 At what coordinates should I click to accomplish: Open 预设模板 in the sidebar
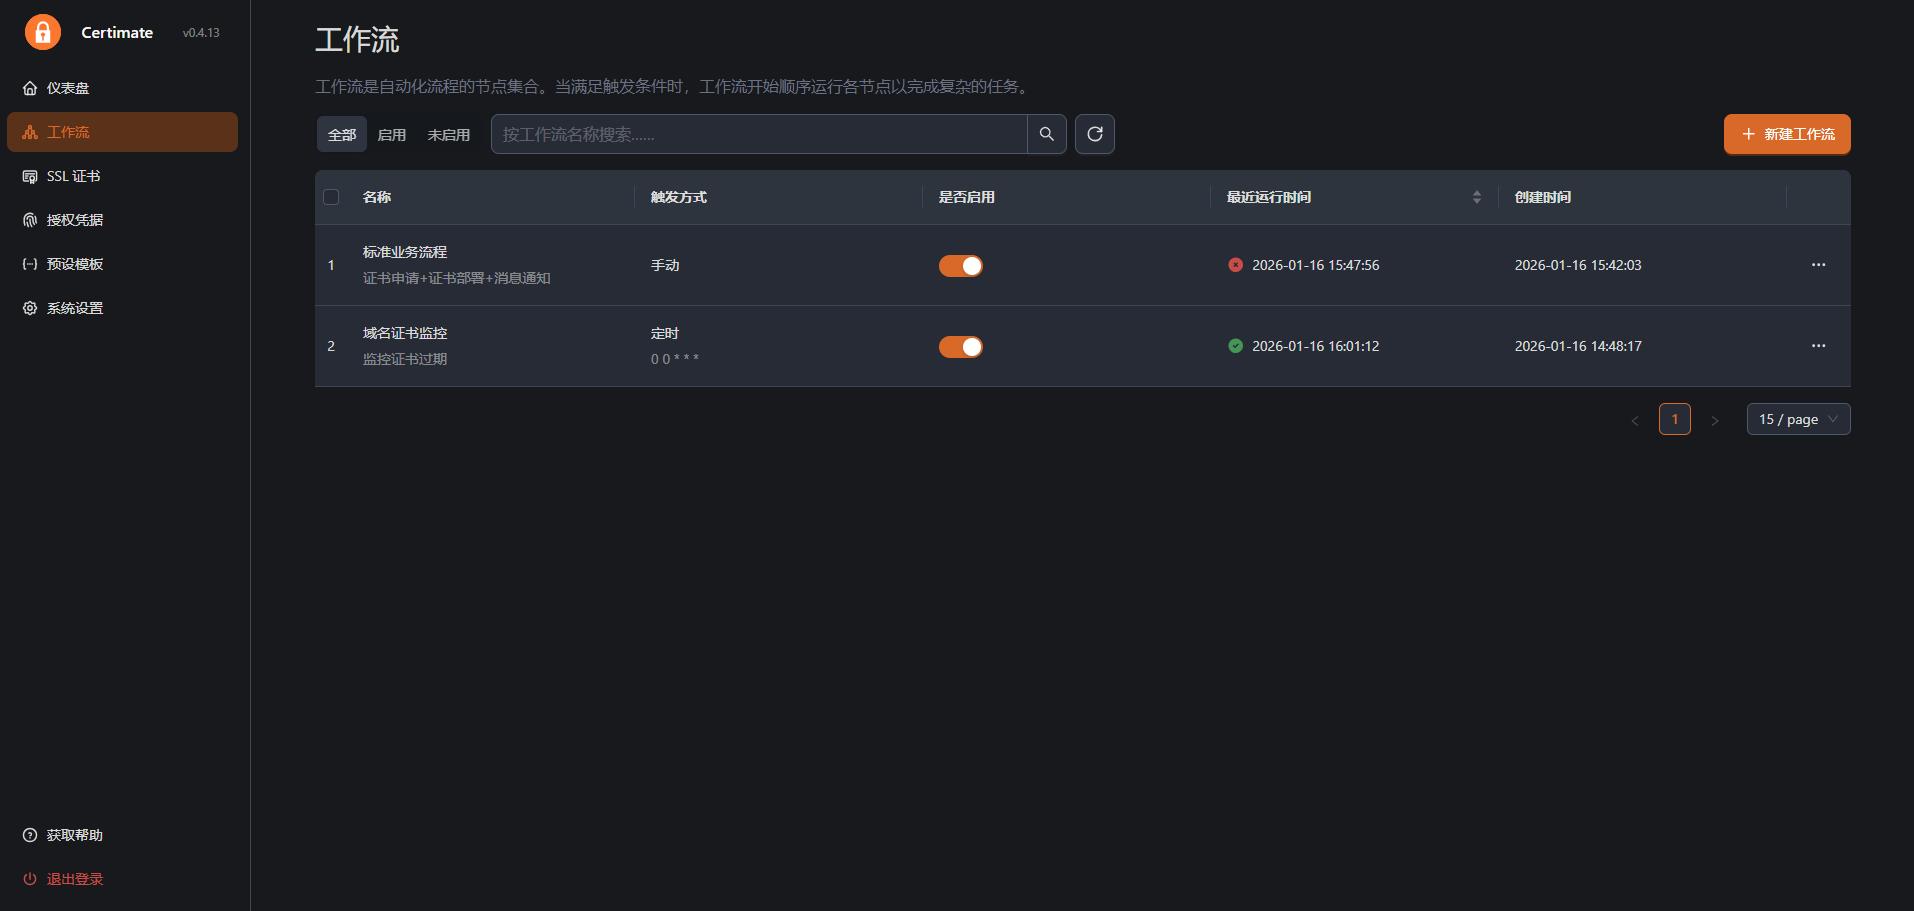[122, 264]
